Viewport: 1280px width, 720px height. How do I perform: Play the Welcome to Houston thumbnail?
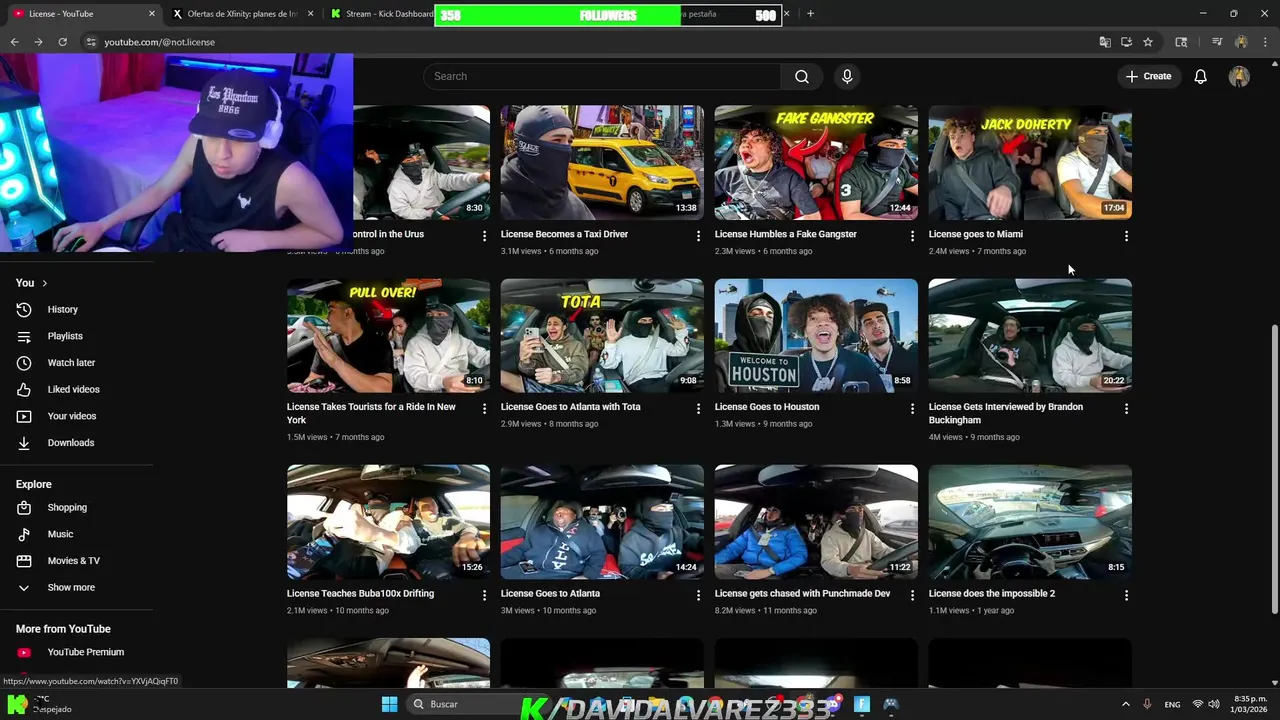[x=816, y=335]
